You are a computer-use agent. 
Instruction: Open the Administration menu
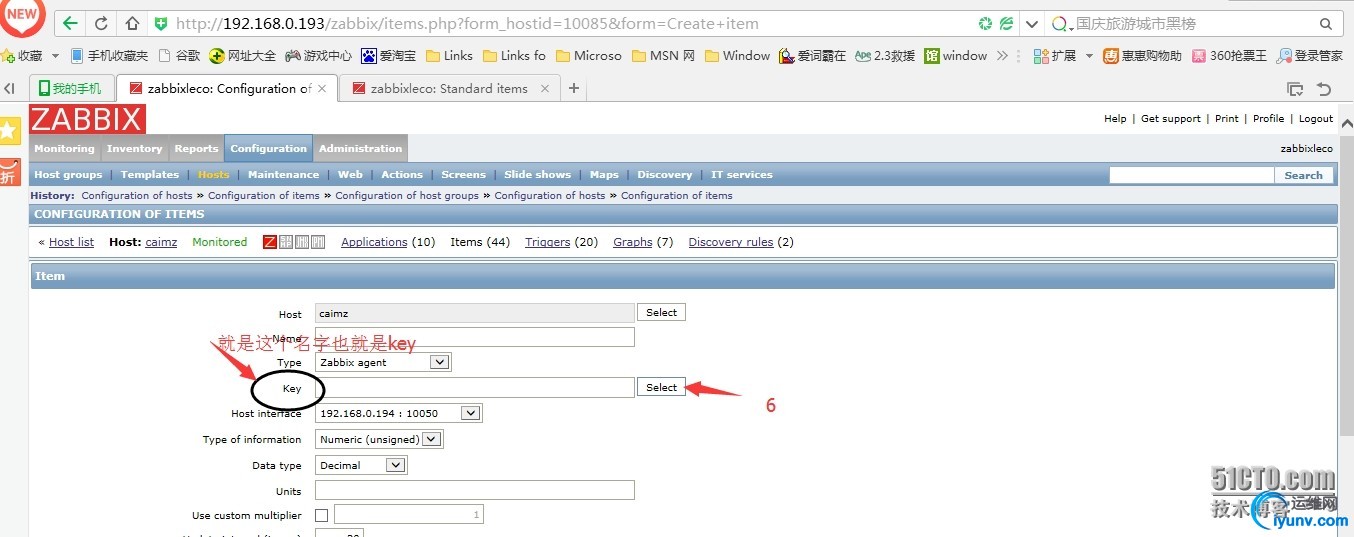pos(360,148)
